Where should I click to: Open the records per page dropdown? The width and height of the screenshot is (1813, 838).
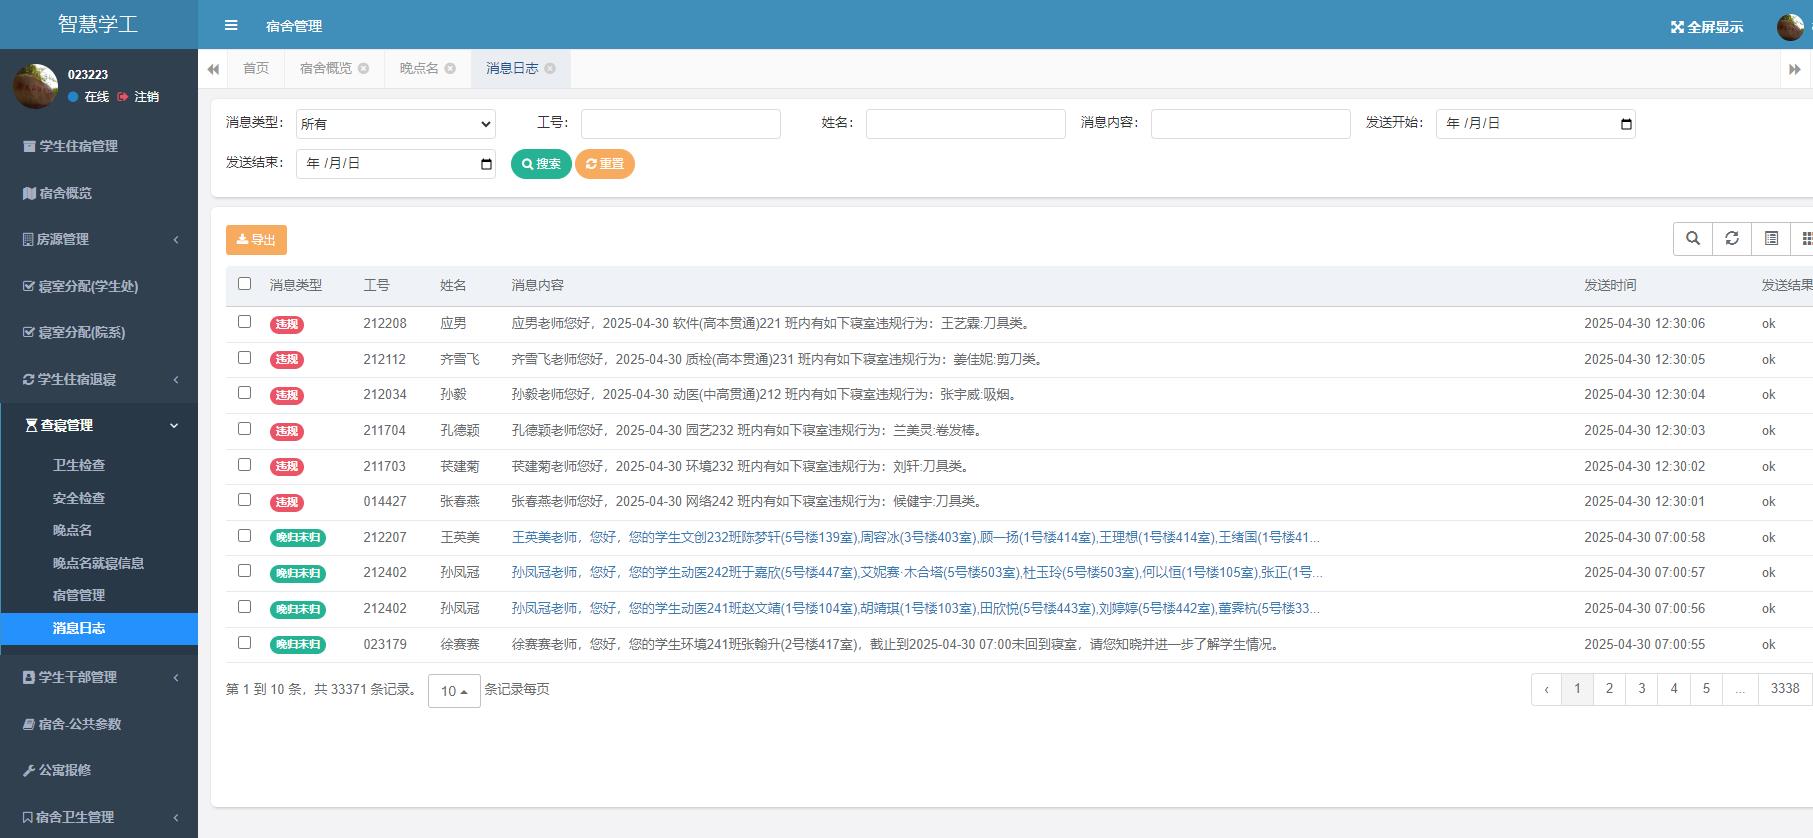click(x=454, y=691)
